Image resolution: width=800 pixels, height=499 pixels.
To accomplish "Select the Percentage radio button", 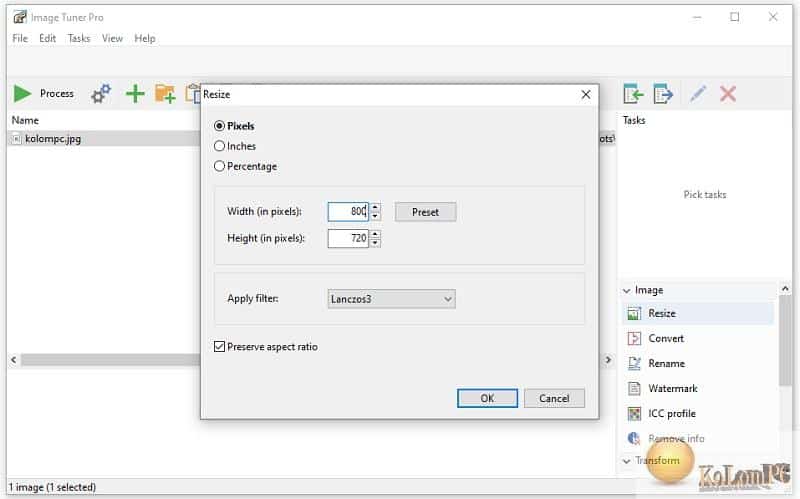I will (219, 166).
